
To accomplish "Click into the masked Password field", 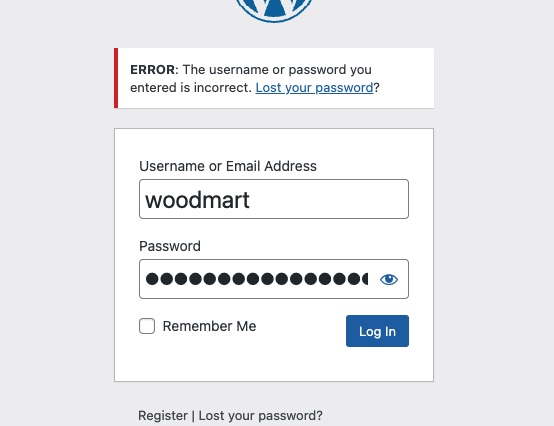I will [x=258, y=279].
